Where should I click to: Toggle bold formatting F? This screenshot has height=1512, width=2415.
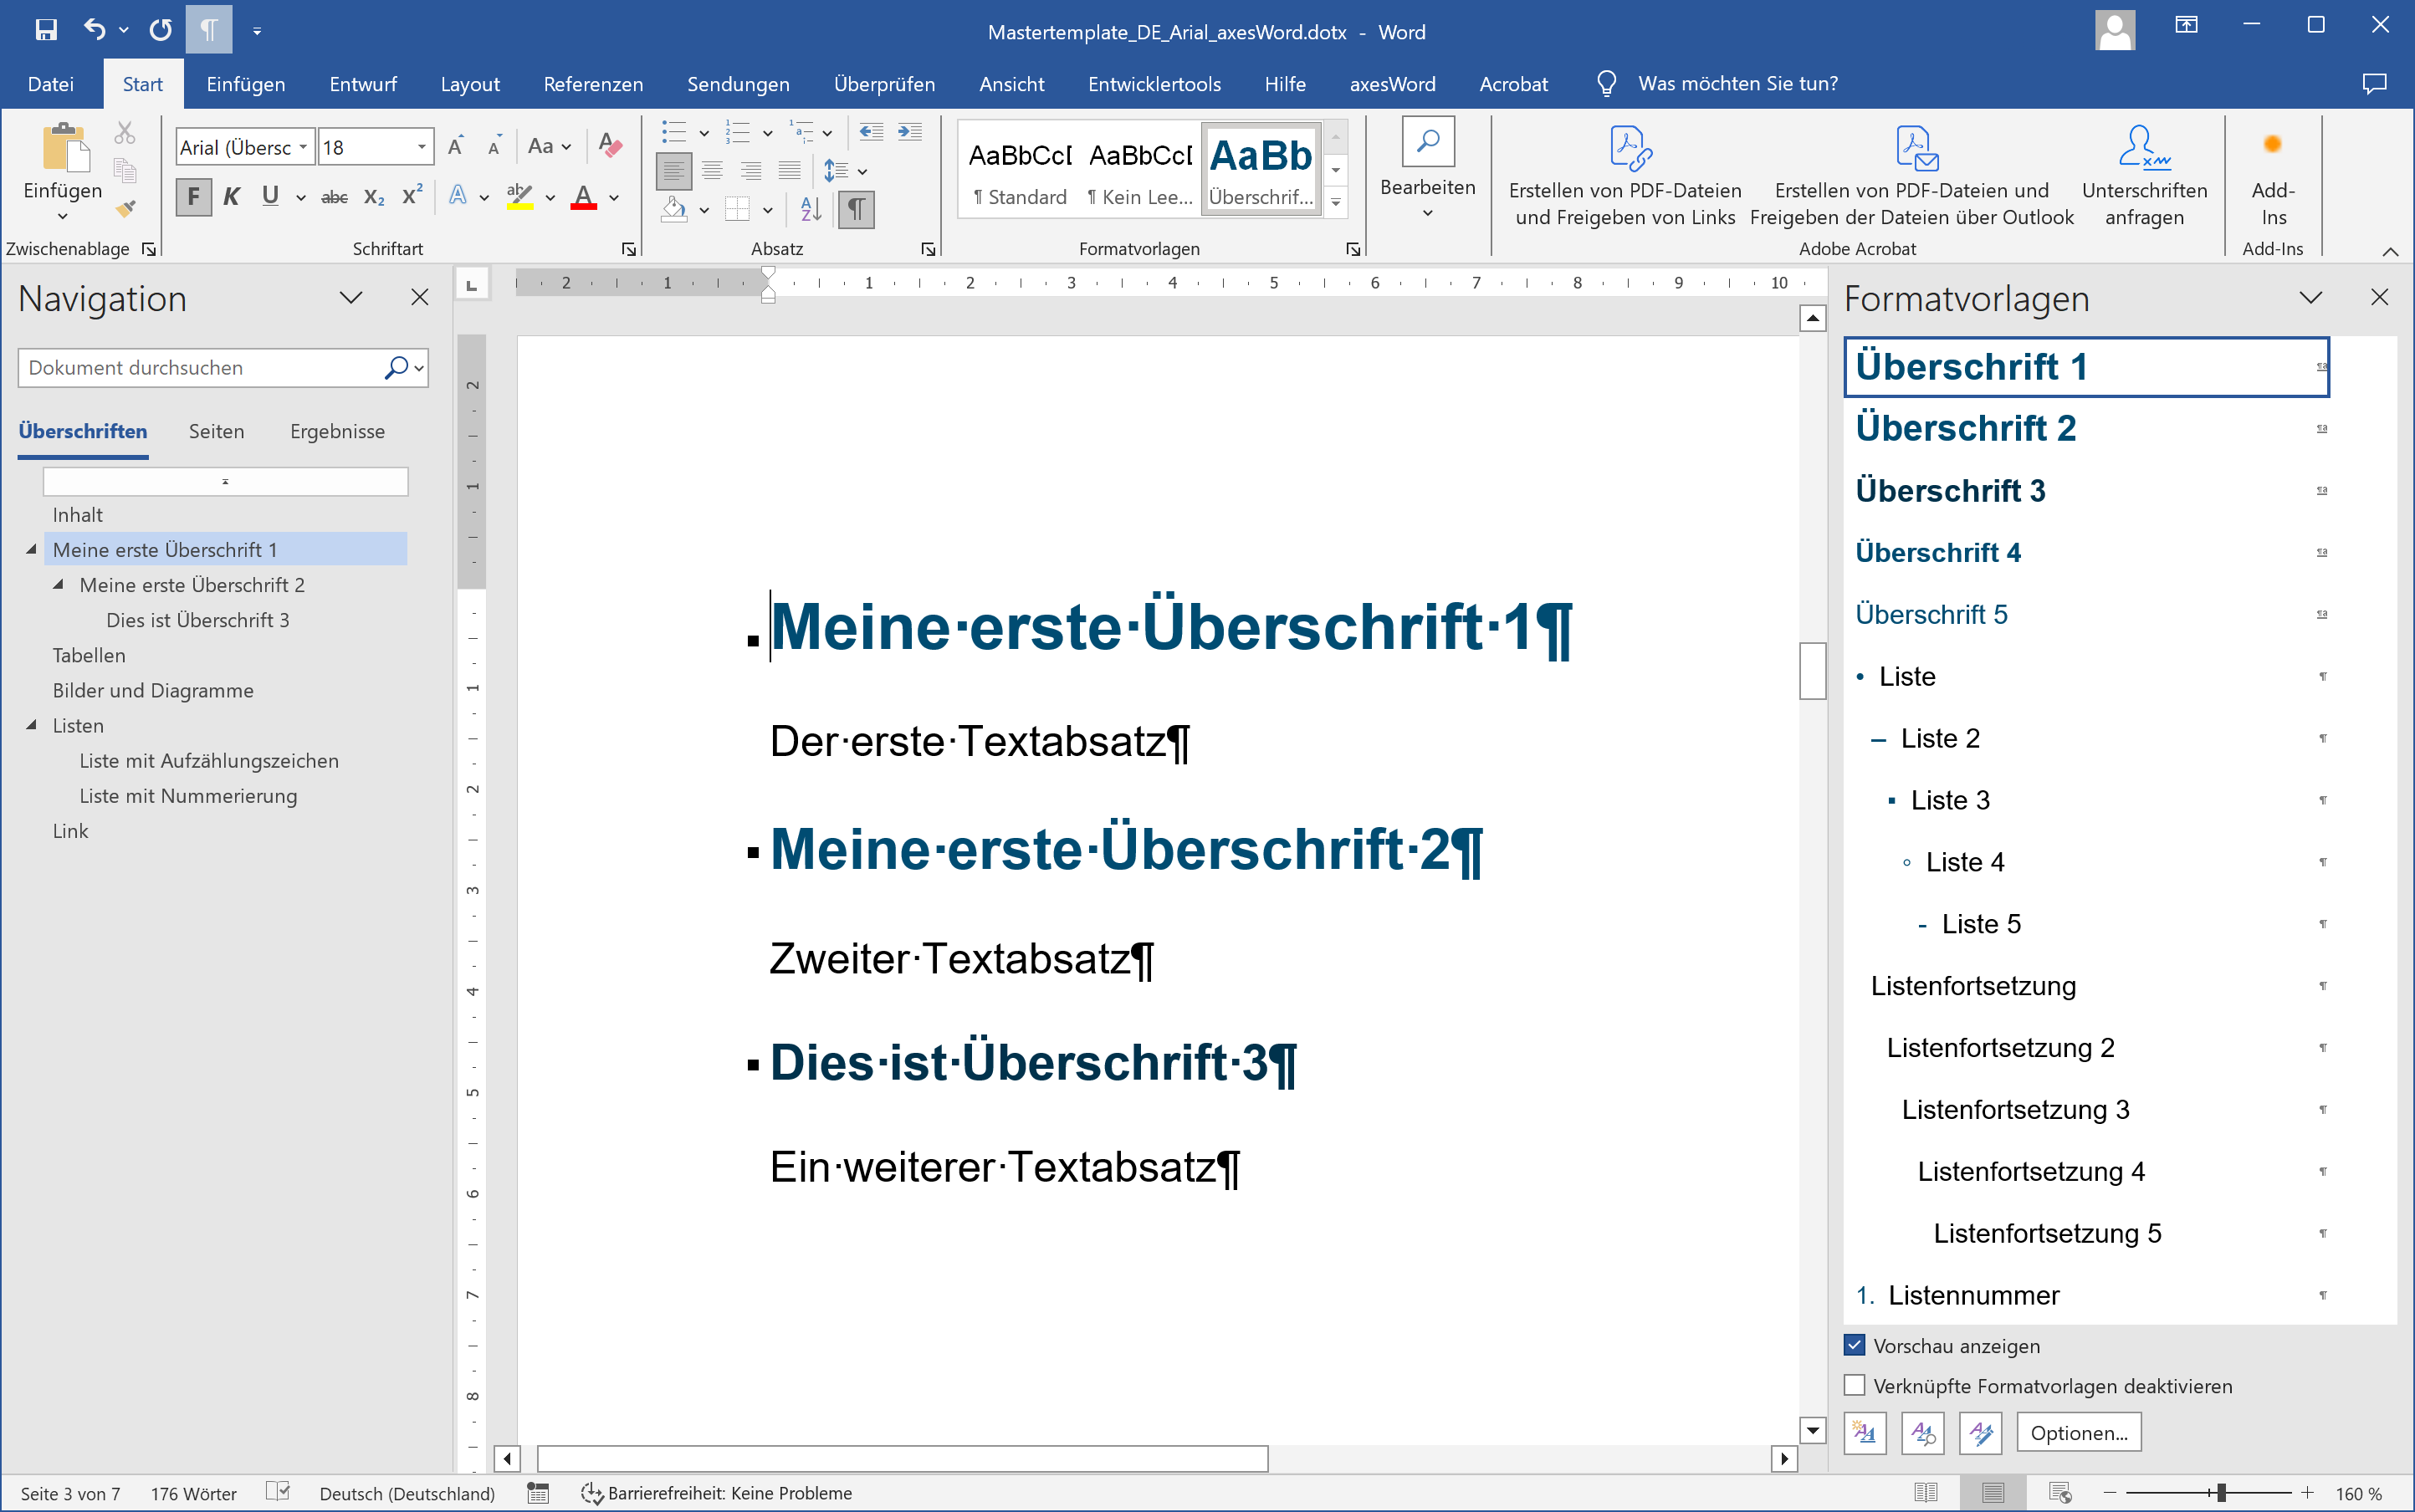coord(193,197)
